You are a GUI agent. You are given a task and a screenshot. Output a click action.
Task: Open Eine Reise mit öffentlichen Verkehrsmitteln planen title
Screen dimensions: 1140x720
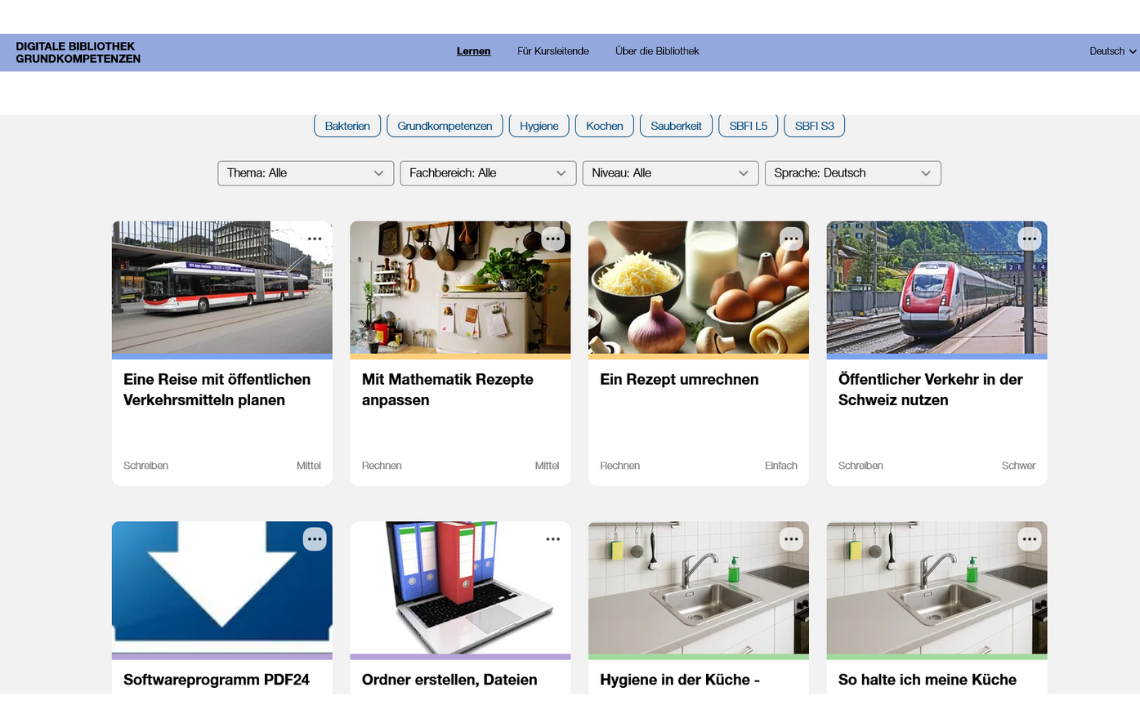point(217,390)
